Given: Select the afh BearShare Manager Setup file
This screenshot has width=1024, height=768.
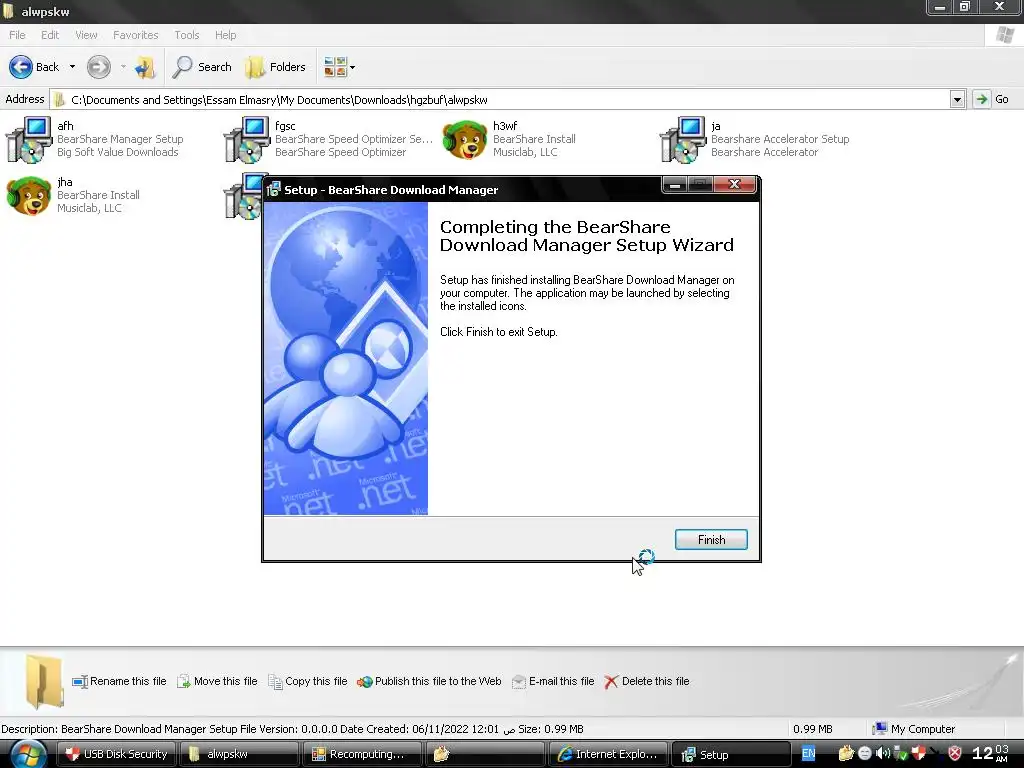Looking at the screenshot, I should [95, 139].
